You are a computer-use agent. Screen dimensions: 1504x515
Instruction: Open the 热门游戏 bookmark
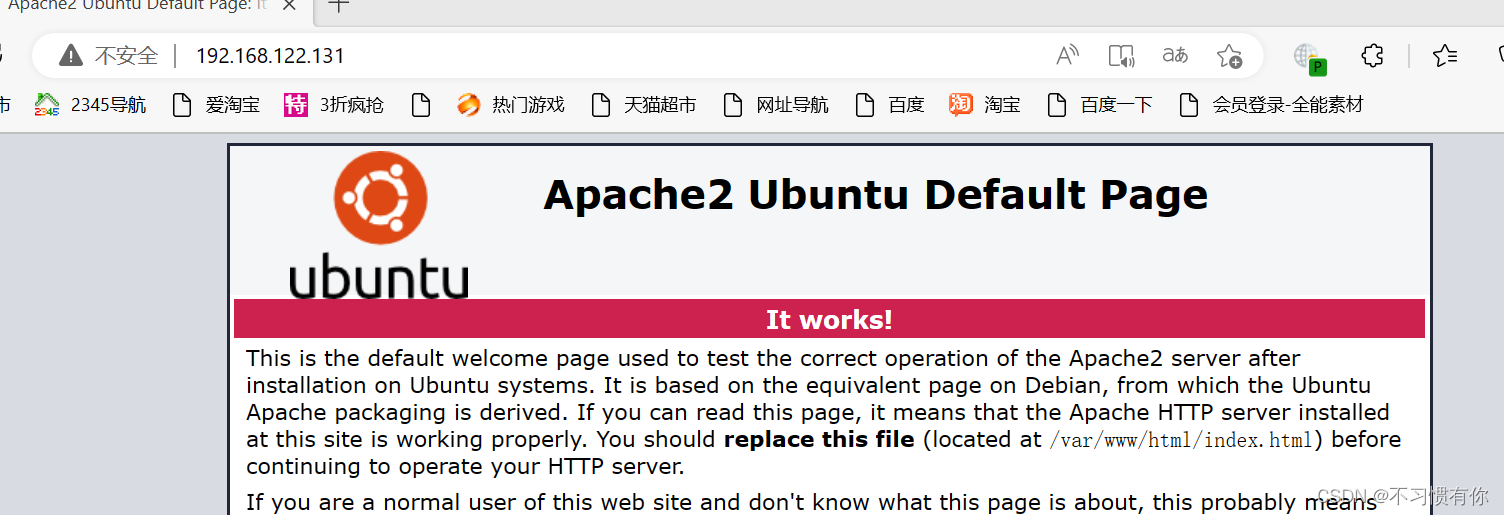(511, 105)
